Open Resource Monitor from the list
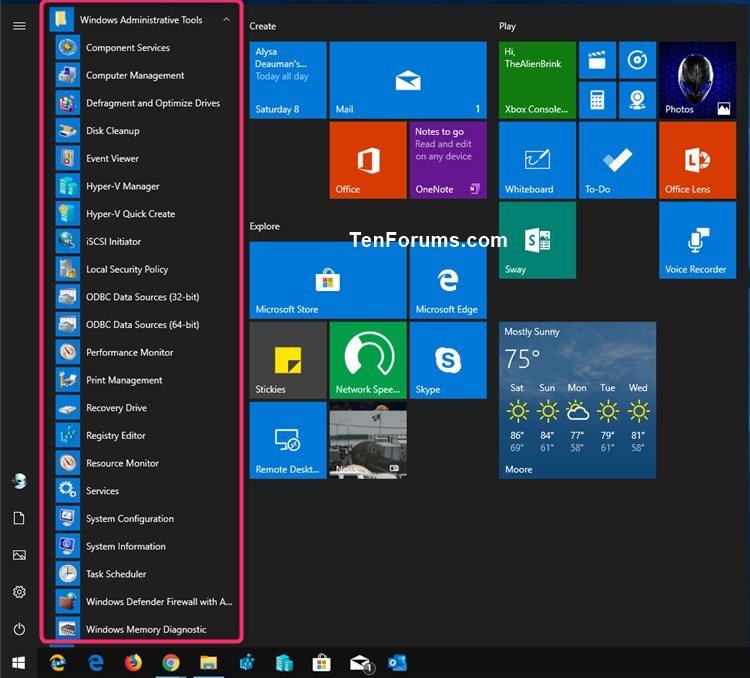 click(x=142, y=463)
